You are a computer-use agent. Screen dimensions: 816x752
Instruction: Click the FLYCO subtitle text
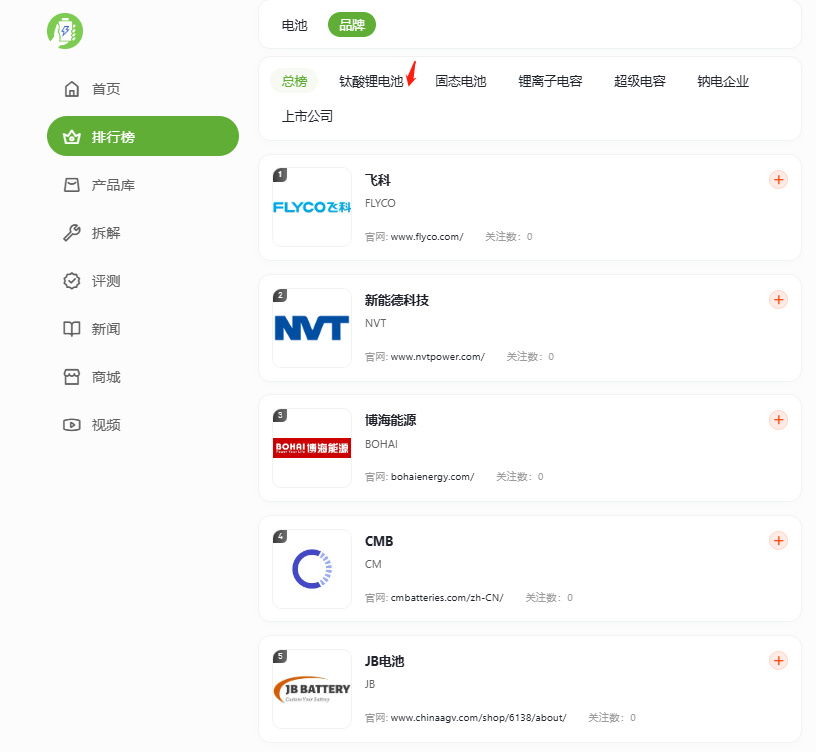(380, 203)
